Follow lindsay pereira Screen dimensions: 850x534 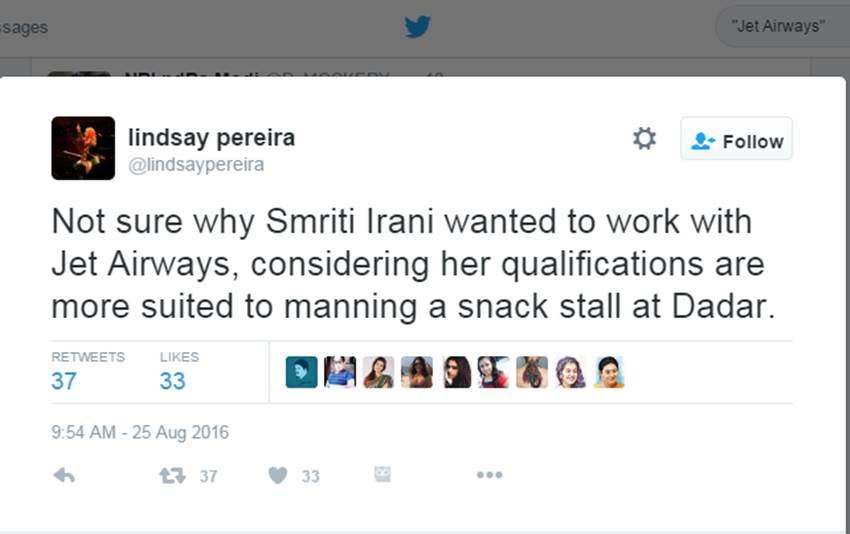coord(736,140)
